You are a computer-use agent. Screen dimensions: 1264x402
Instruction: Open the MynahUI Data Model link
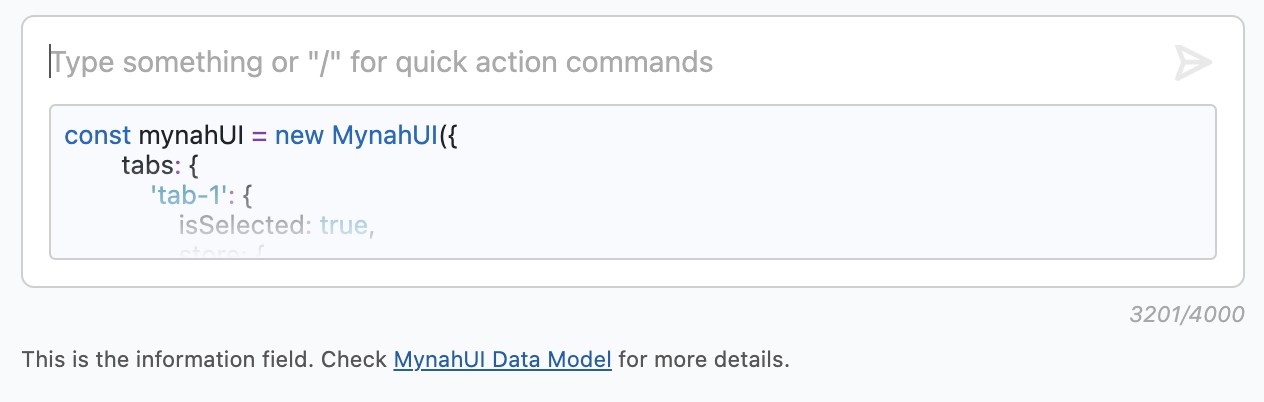point(502,359)
